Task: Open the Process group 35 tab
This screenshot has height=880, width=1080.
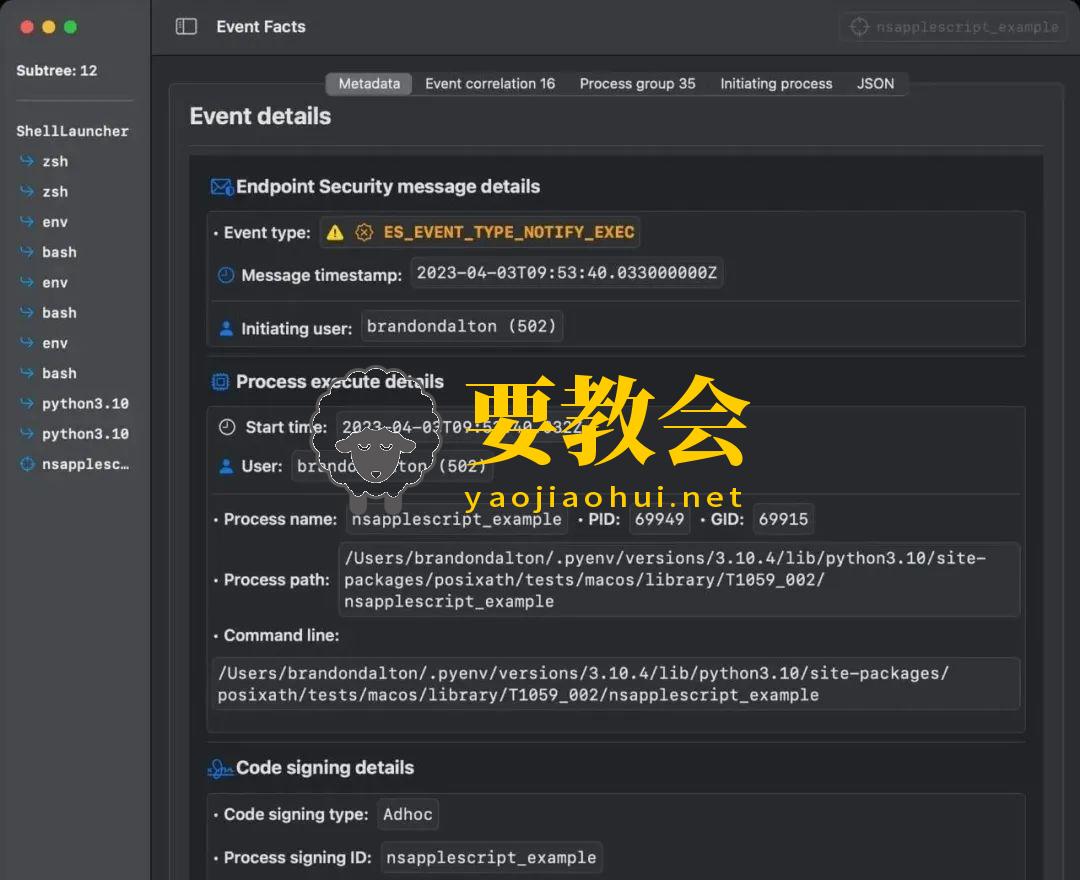Action: pos(637,84)
